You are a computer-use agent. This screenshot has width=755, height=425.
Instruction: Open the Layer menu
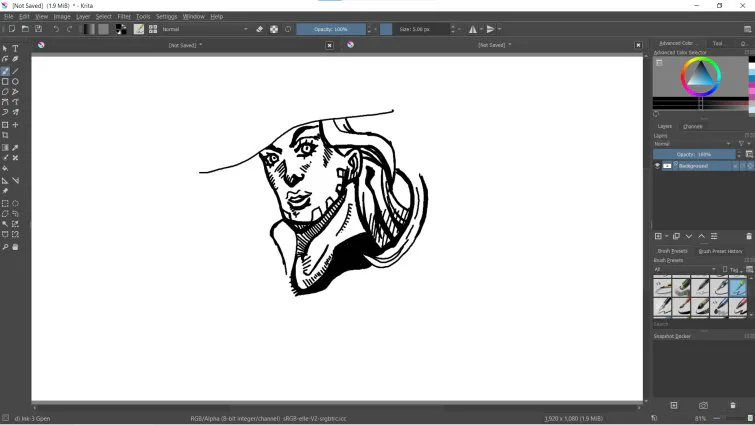click(83, 16)
